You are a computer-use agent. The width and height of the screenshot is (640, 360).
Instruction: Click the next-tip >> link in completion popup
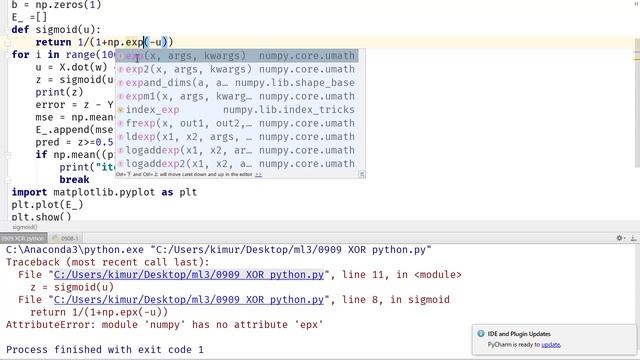click(258, 174)
